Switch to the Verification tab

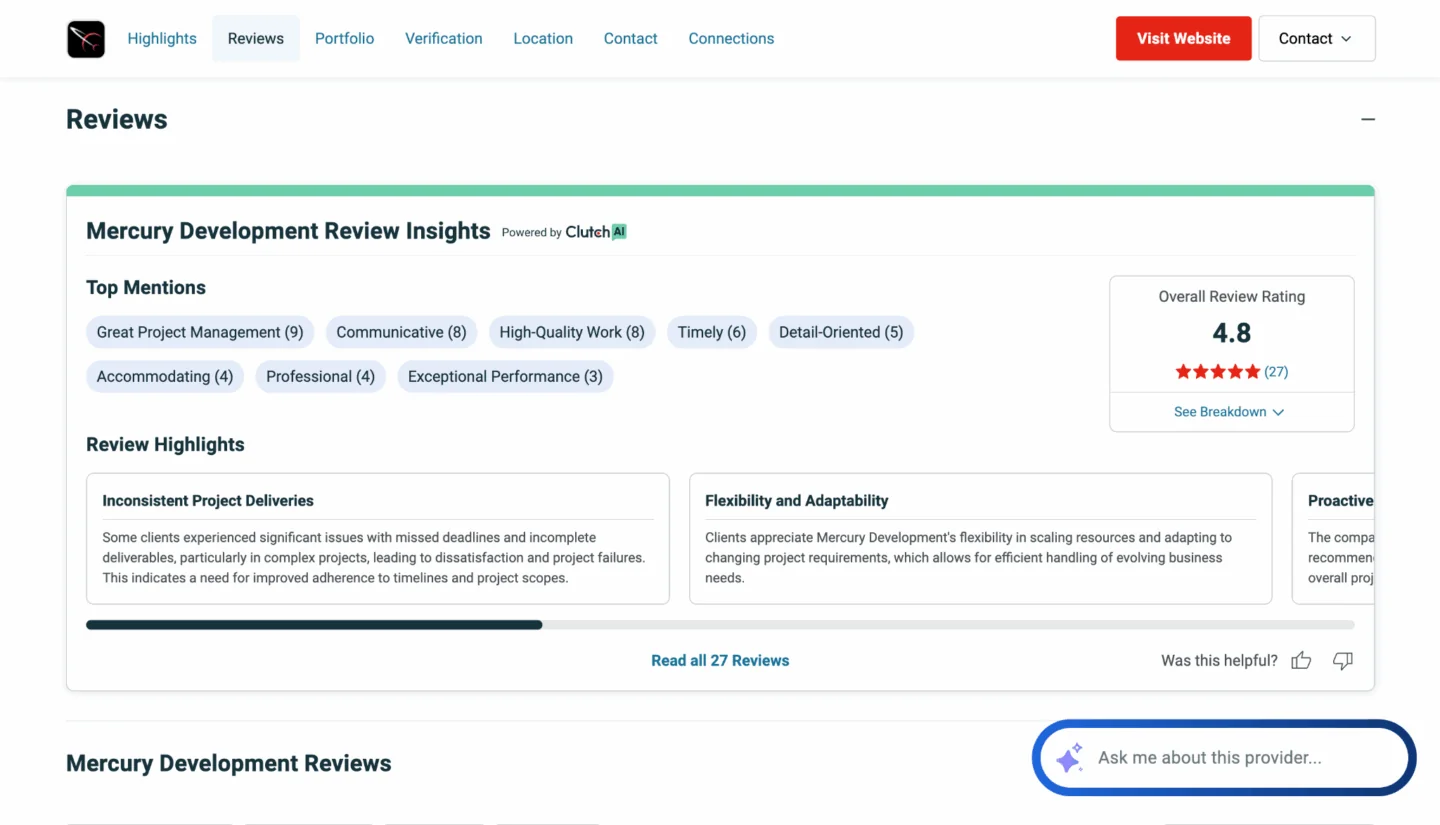444,38
